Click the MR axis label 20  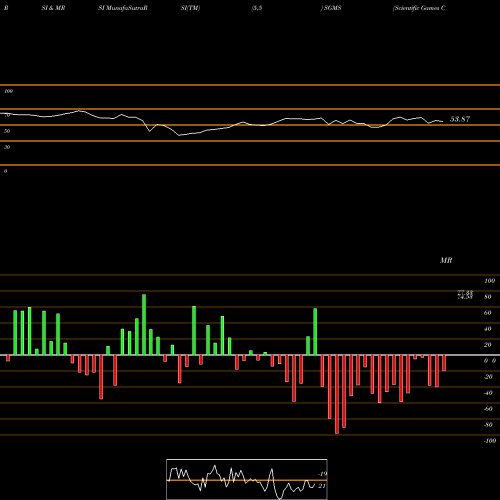488,345
